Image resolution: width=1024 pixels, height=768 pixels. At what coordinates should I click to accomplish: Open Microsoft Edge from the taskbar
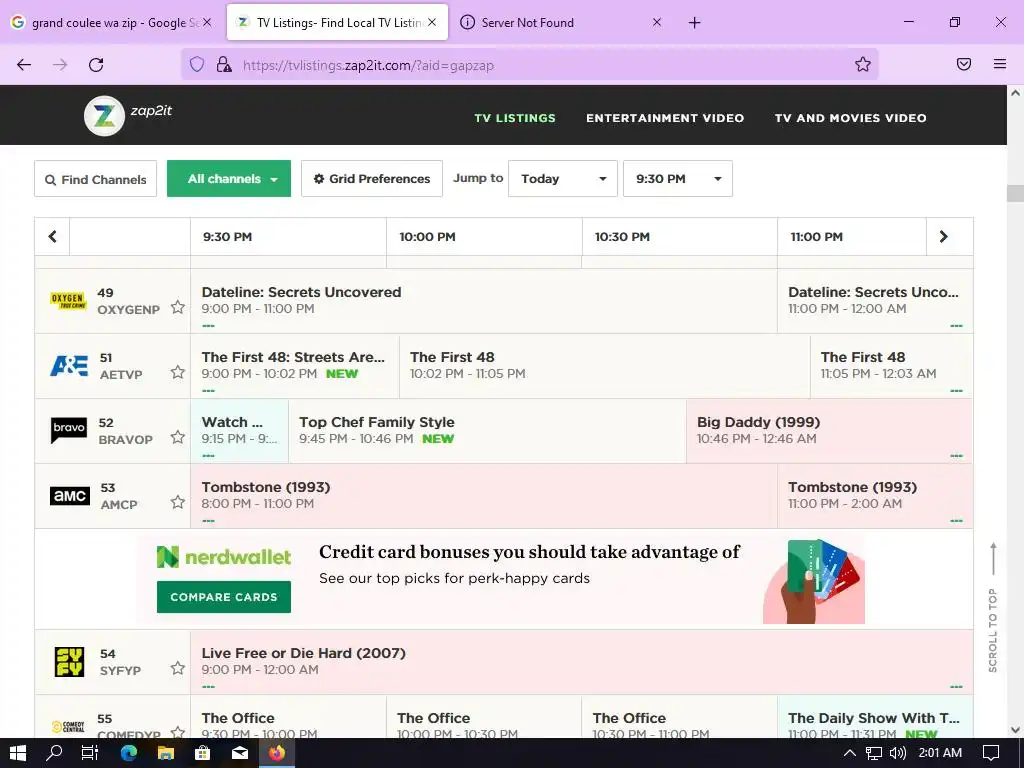[129, 753]
